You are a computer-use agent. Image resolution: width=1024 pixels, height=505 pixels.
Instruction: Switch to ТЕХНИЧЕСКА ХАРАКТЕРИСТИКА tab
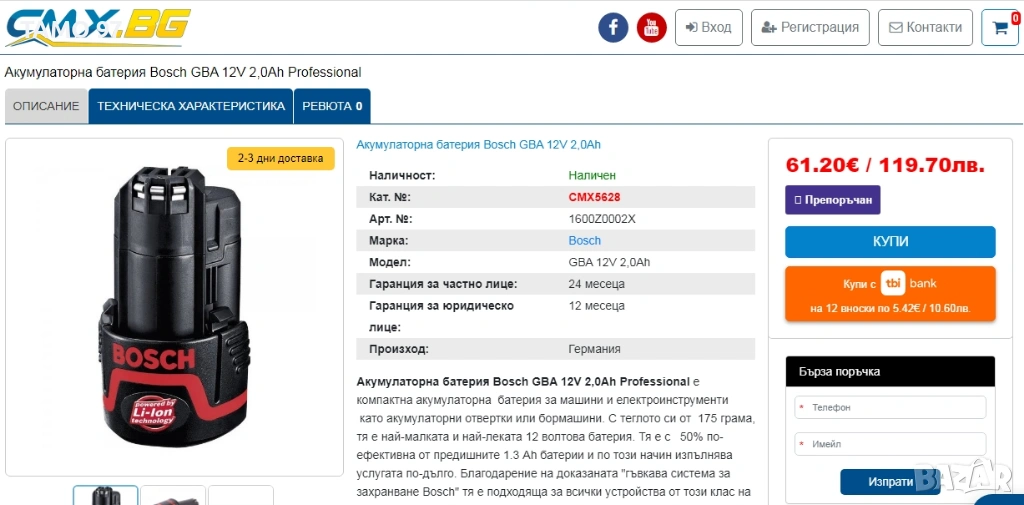point(191,106)
